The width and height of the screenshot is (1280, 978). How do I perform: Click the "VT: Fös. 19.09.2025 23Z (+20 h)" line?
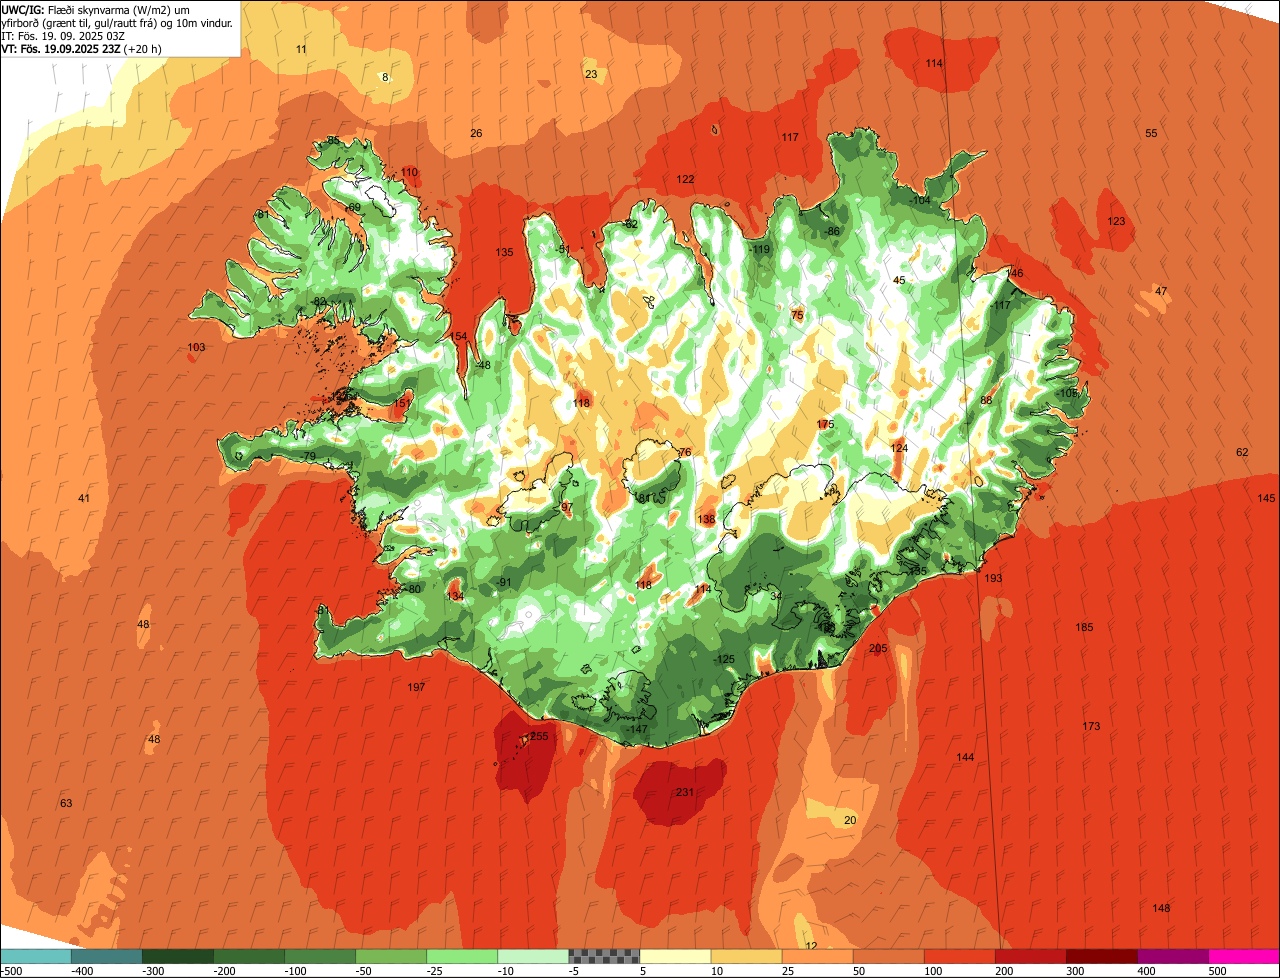point(82,48)
